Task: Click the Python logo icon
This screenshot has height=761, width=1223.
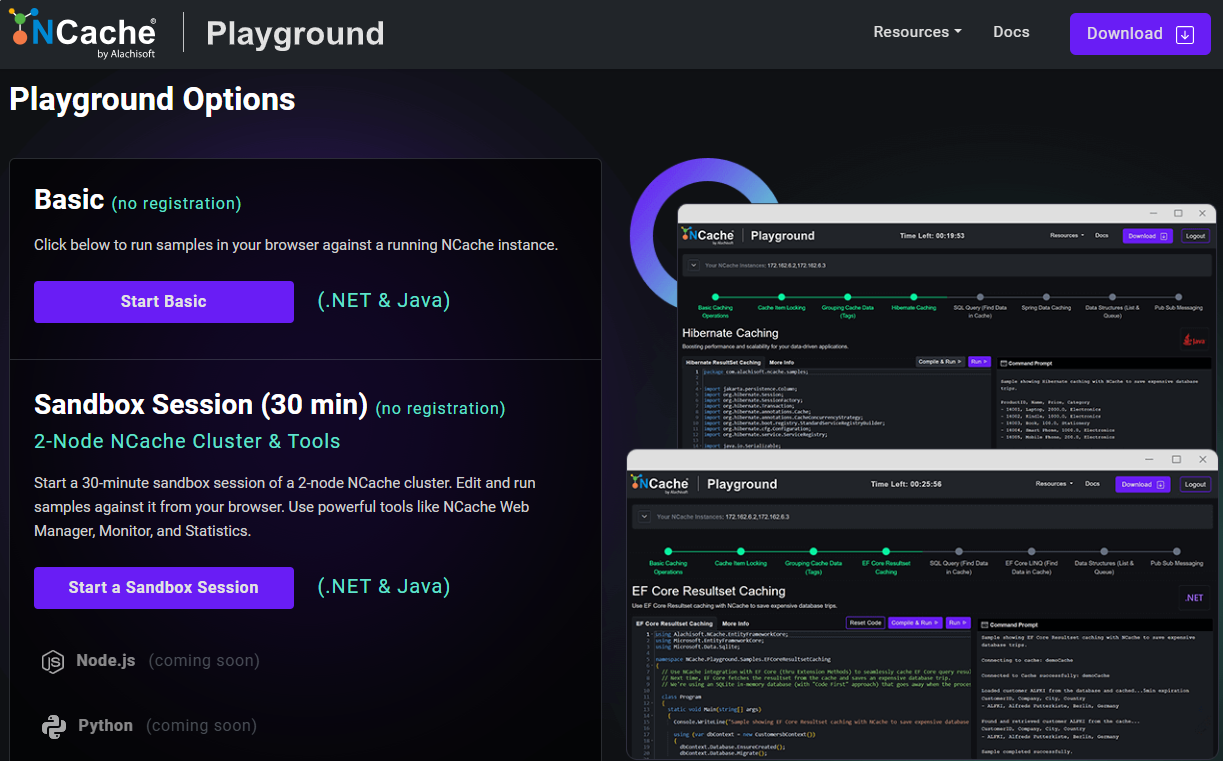Action: coord(54,727)
